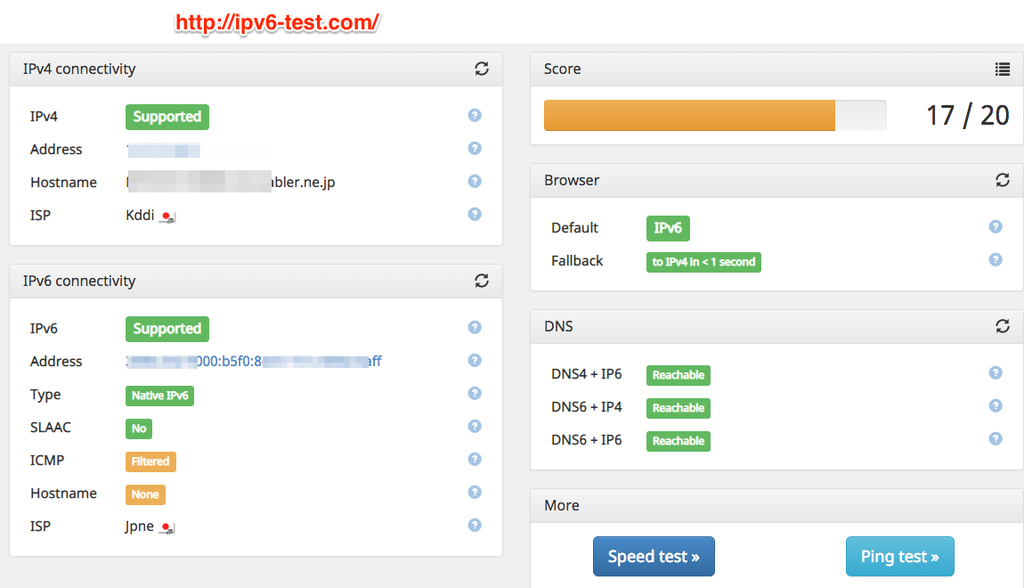
Task: Open the Score details list icon
Action: [x=1002, y=69]
